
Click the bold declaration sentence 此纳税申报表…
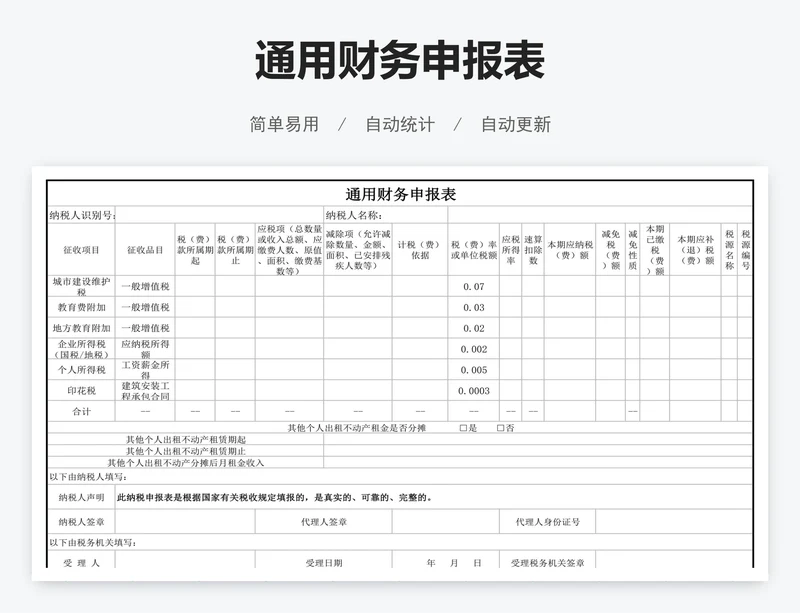coord(275,497)
